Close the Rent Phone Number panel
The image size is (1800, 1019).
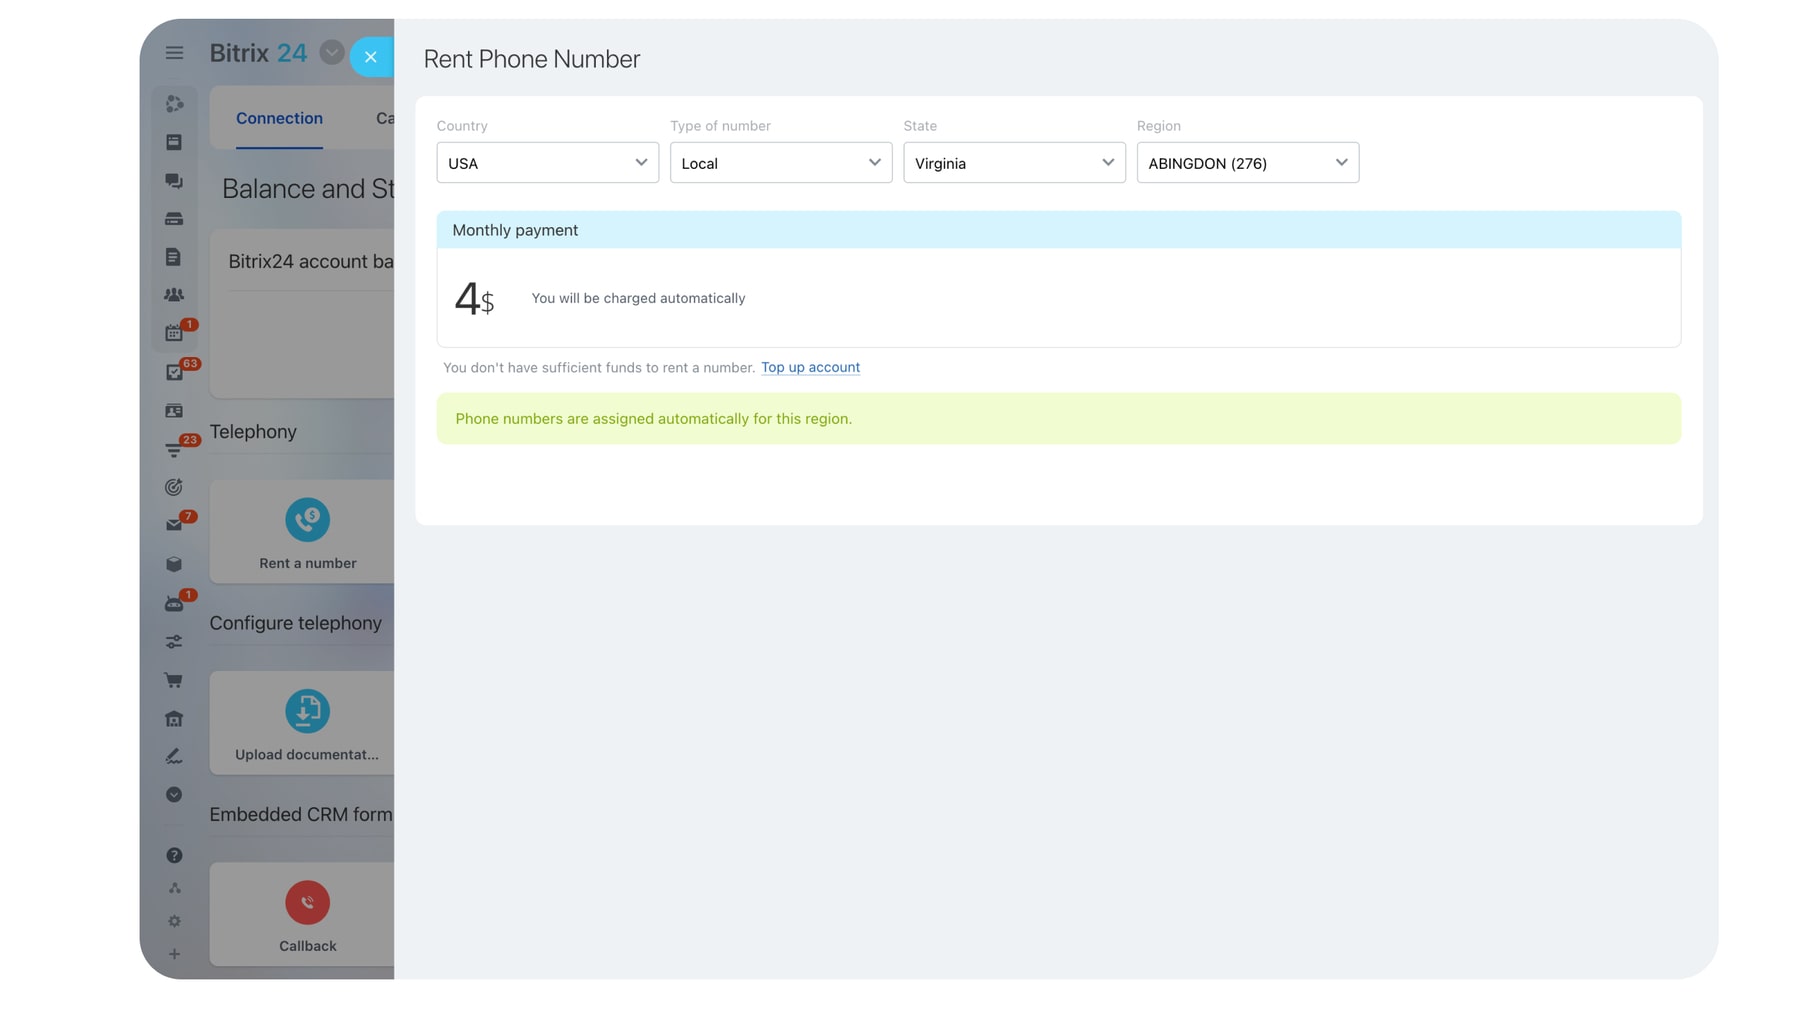click(371, 57)
